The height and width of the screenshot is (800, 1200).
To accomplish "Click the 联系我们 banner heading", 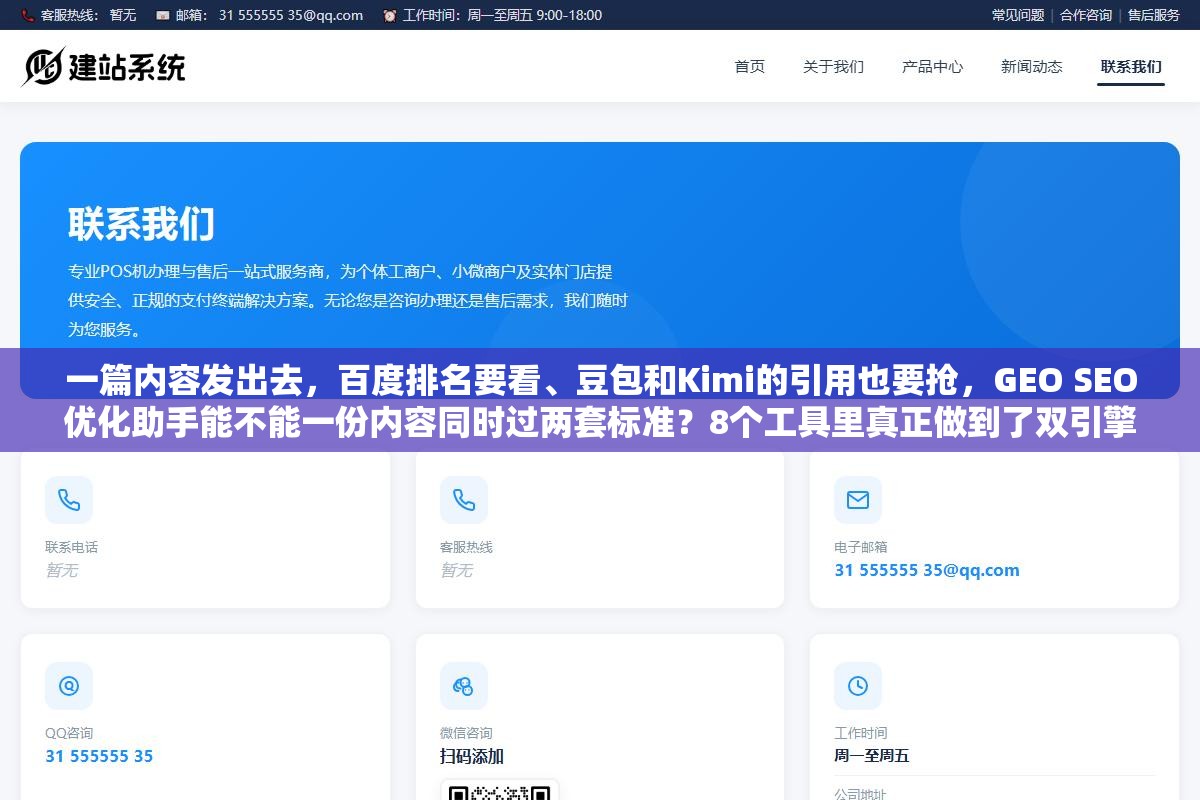I will pyautogui.click(x=141, y=224).
